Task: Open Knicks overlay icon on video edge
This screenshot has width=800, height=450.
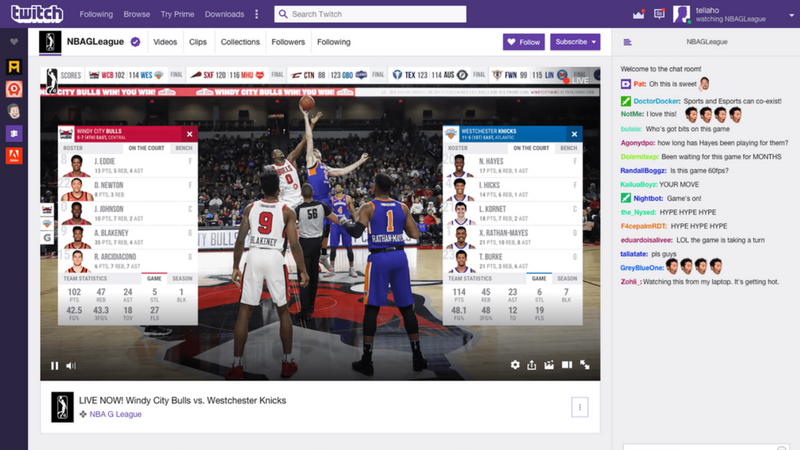Action: pyautogui.click(x=47, y=223)
